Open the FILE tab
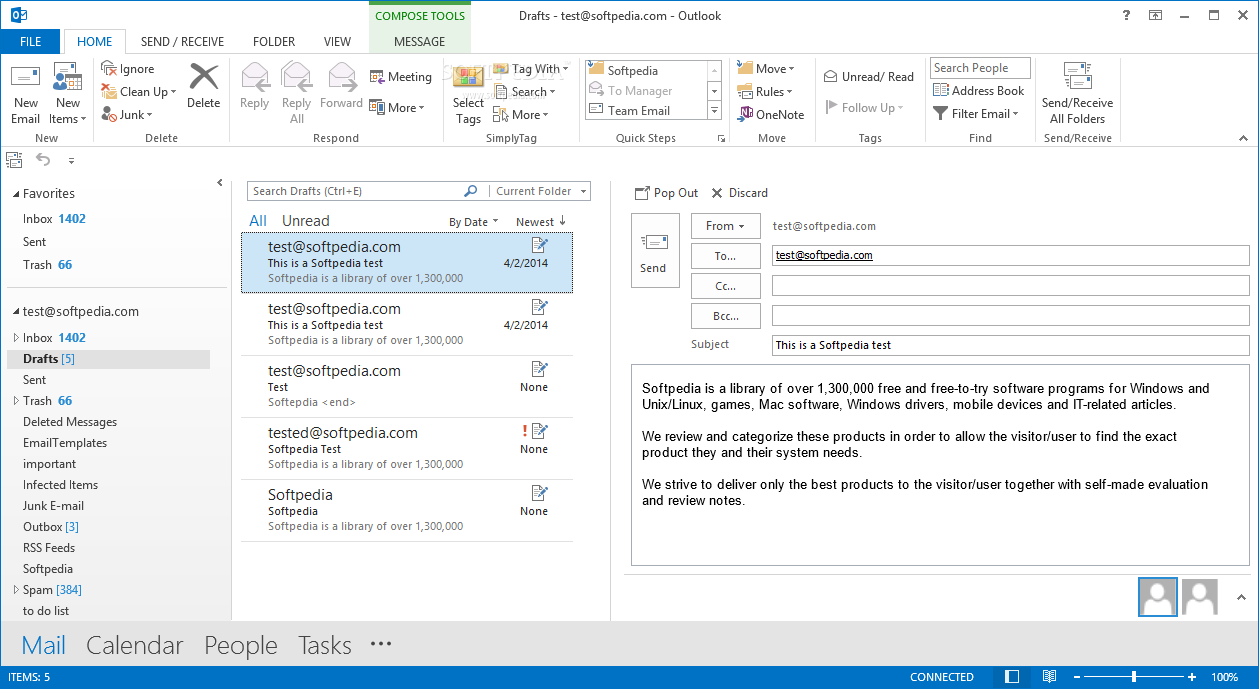 tap(30, 42)
